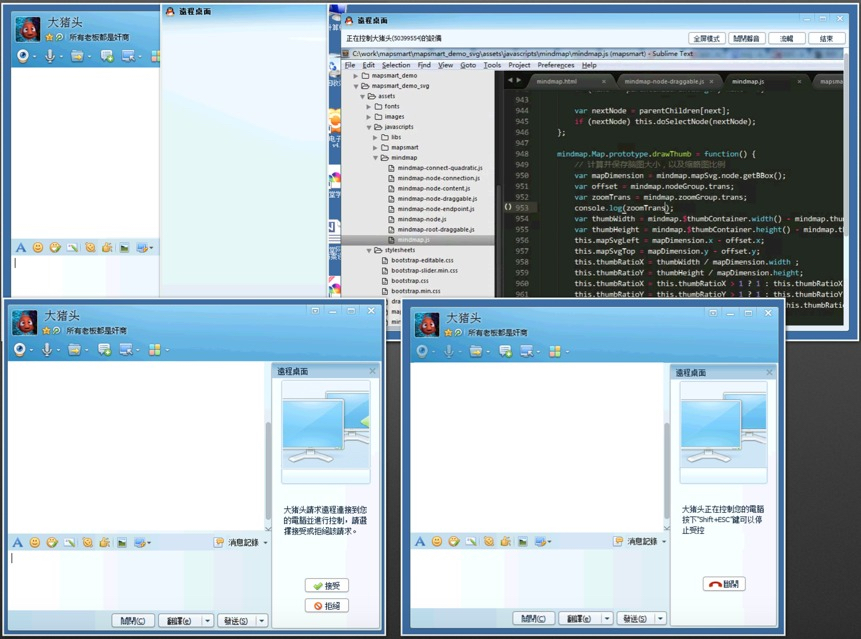Click the video call icon in bottom-left chat toolbar
Image resolution: width=861 pixels, height=639 pixels.
(x=20, y=350)
